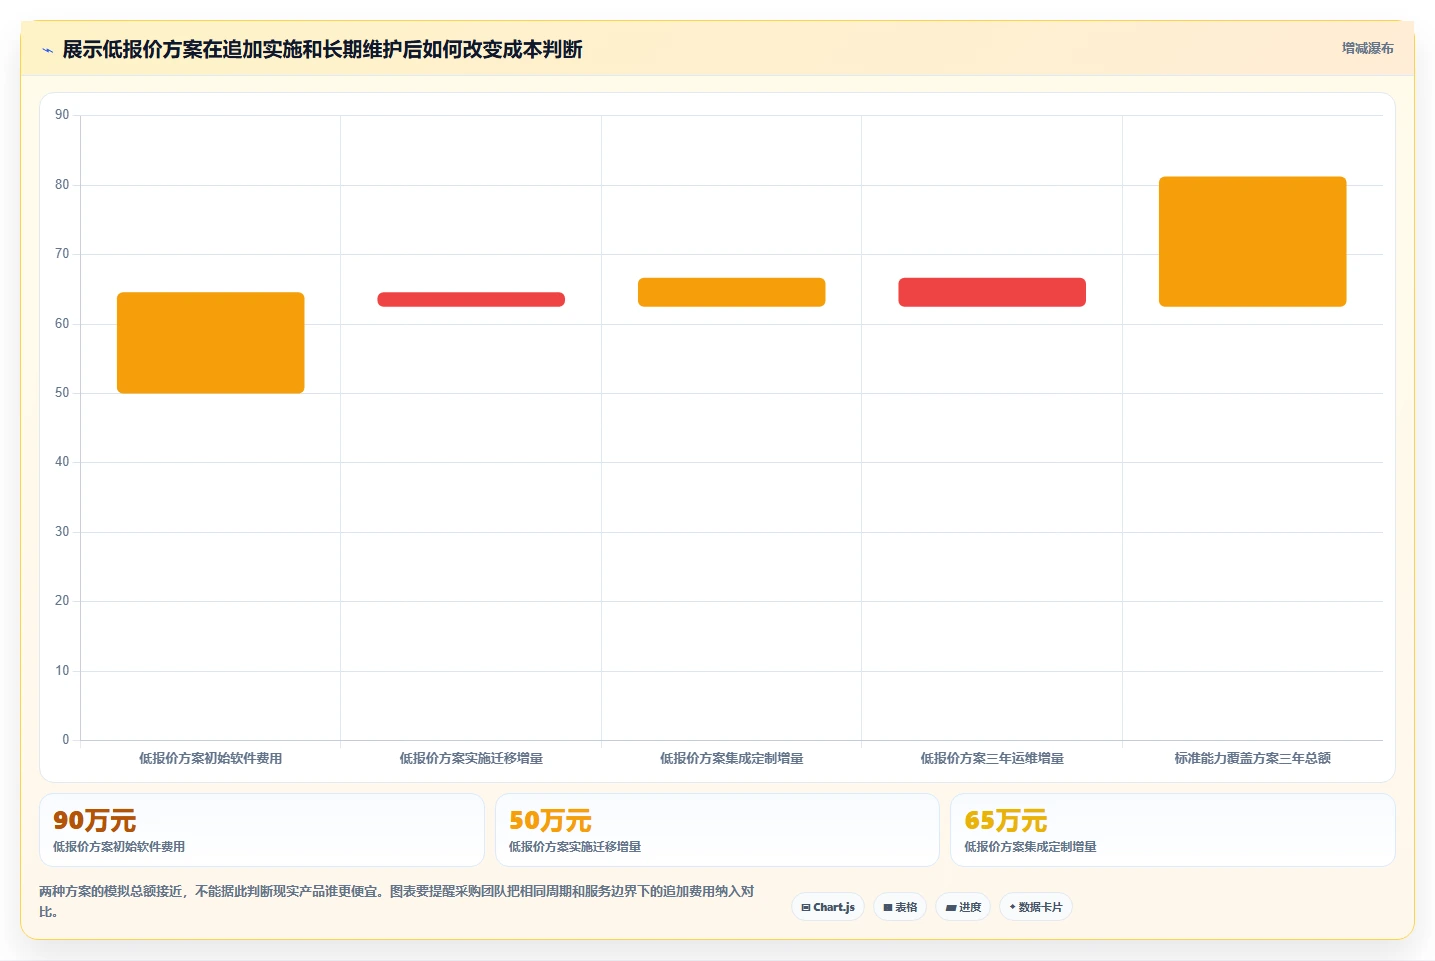The height and width of the screenshot is (961, 1435).
Task: Select the 表格 chip
Action: pos(900,907)
